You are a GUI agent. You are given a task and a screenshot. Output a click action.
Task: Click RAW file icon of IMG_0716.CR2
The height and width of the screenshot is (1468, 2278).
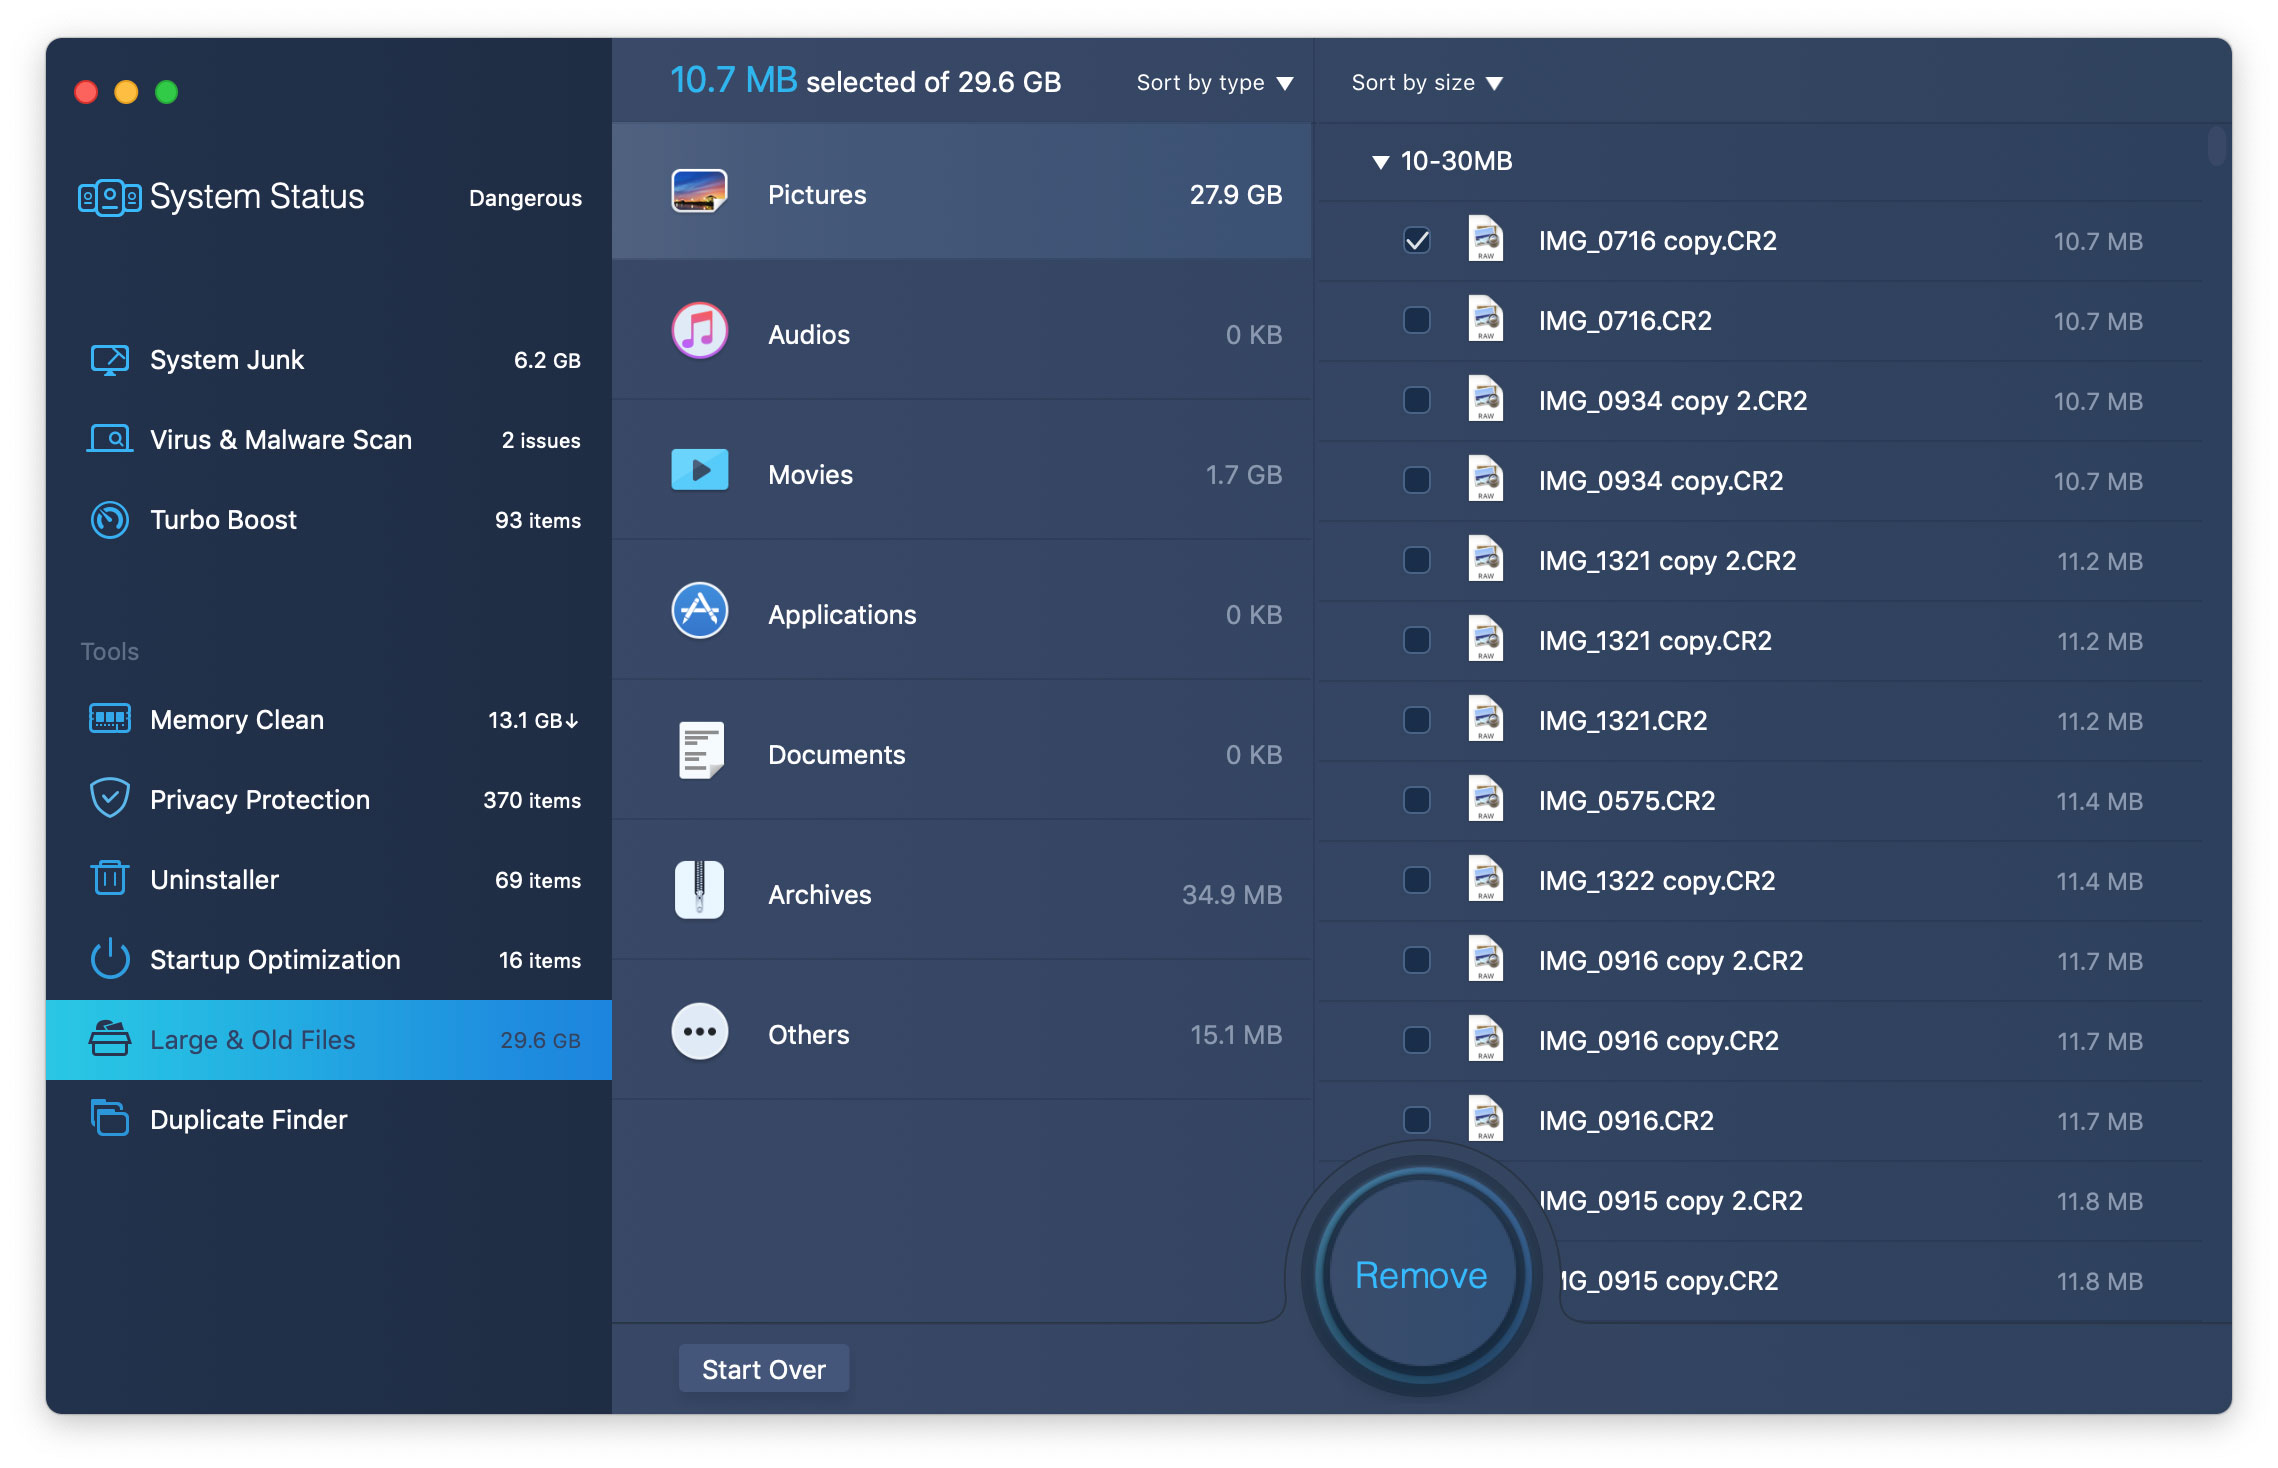tap(1486, 320)
